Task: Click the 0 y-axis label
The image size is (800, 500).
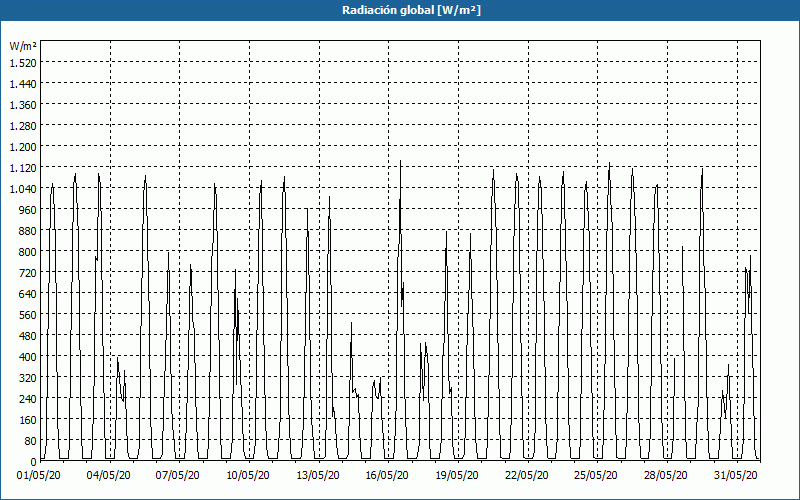Action: [x=34, y=462]
